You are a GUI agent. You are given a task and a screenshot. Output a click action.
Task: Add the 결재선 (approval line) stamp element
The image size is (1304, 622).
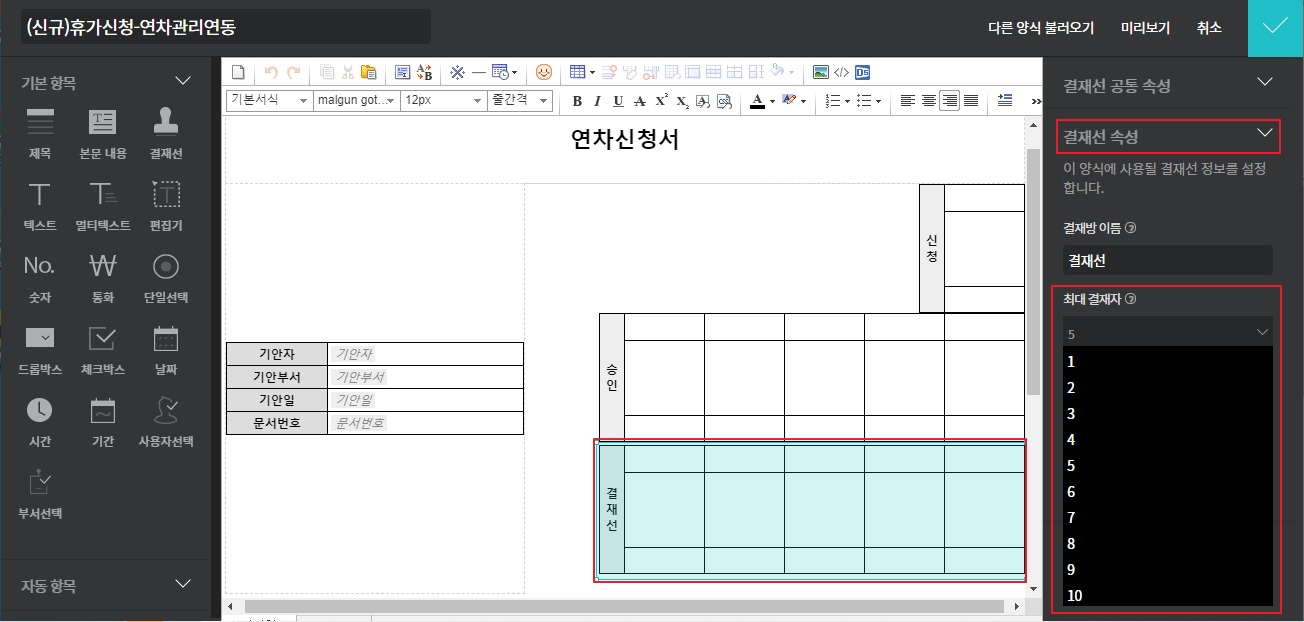[x=166, y=132]
